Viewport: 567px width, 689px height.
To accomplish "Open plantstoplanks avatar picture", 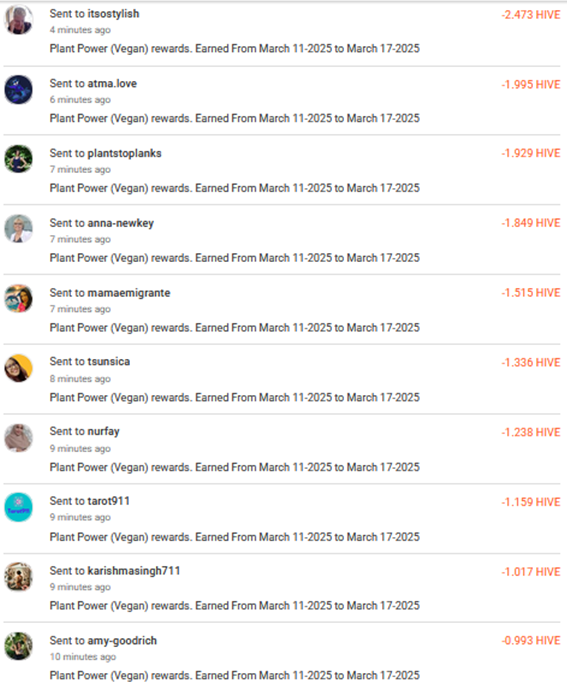I will click(x=18, y=159).
